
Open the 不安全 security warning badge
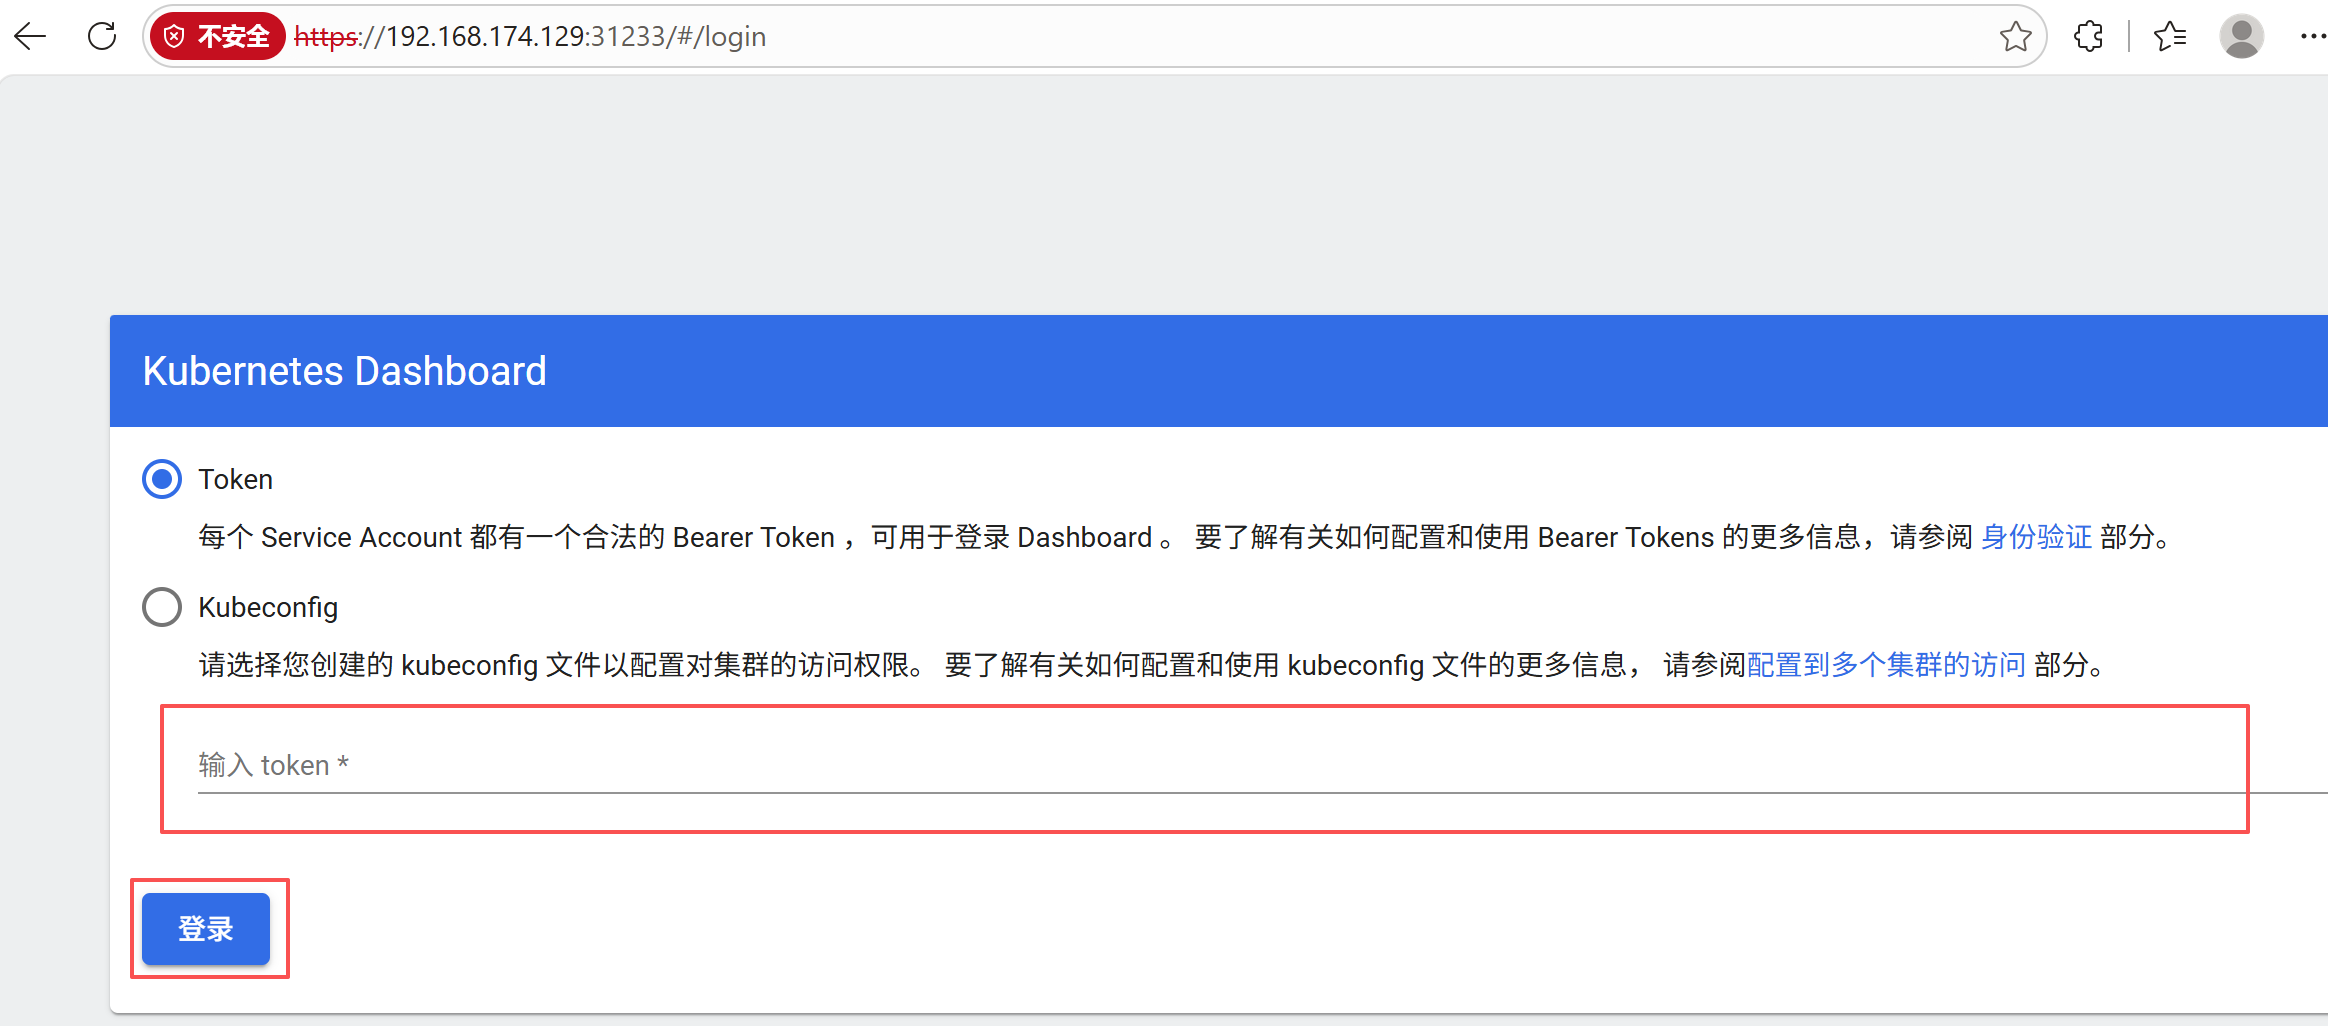coord(217,37)
